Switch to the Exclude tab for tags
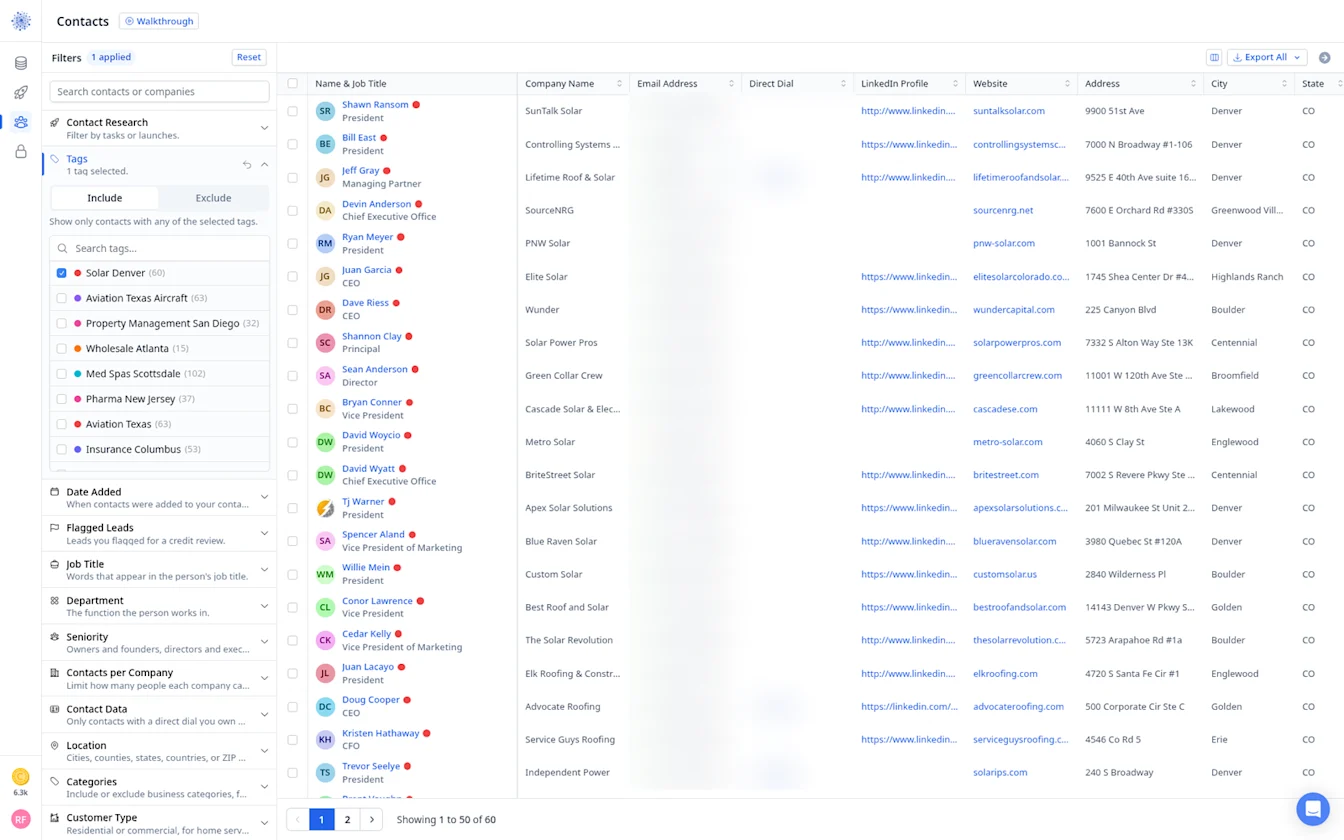 [213, 198]
